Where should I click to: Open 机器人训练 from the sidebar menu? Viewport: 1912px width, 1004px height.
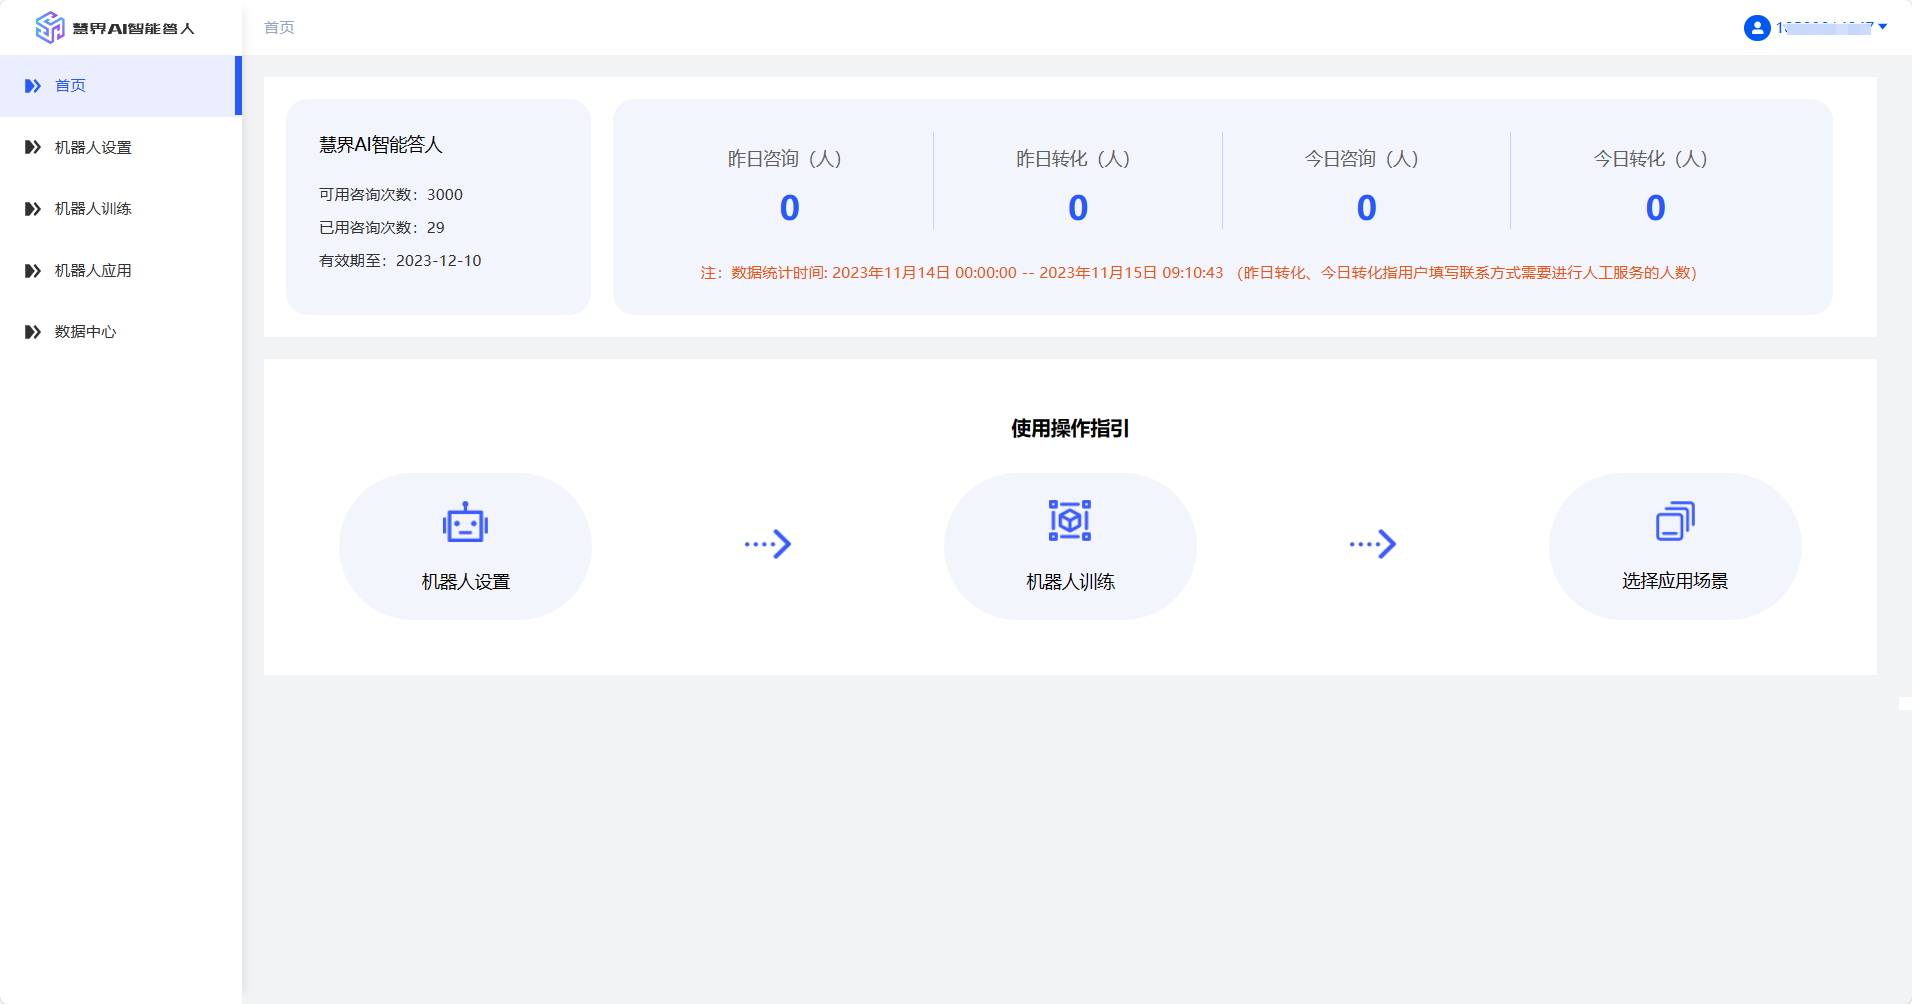tap(93, 209)
